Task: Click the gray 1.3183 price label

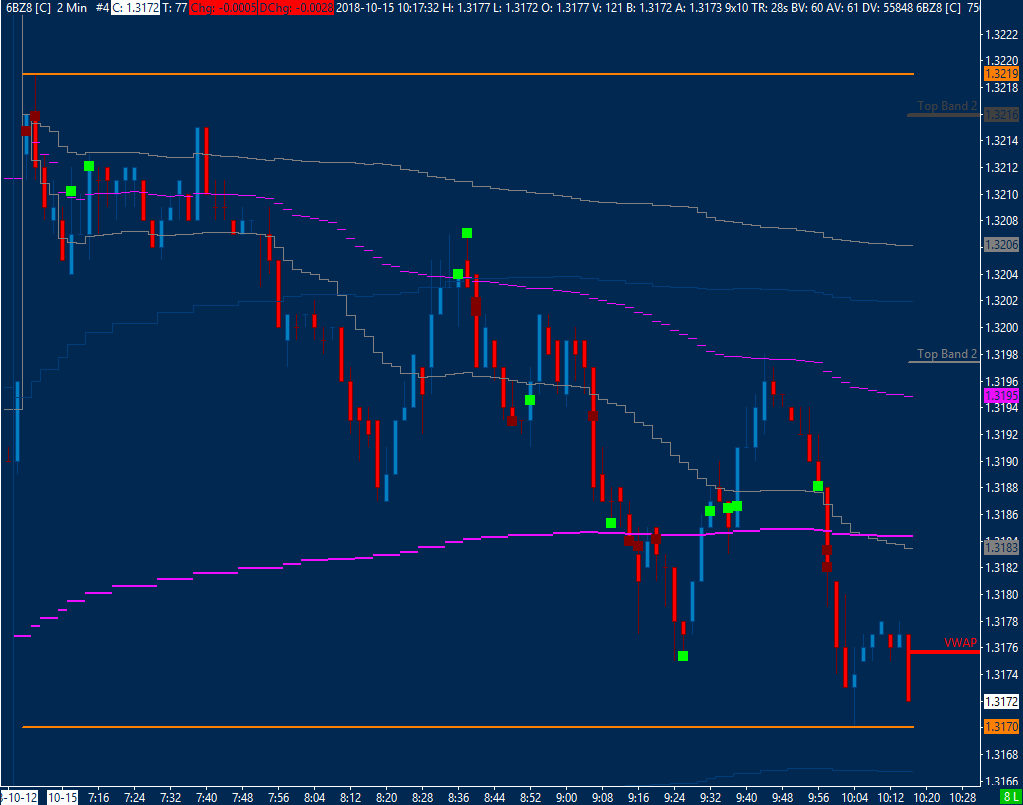Action: point(1001,547)
